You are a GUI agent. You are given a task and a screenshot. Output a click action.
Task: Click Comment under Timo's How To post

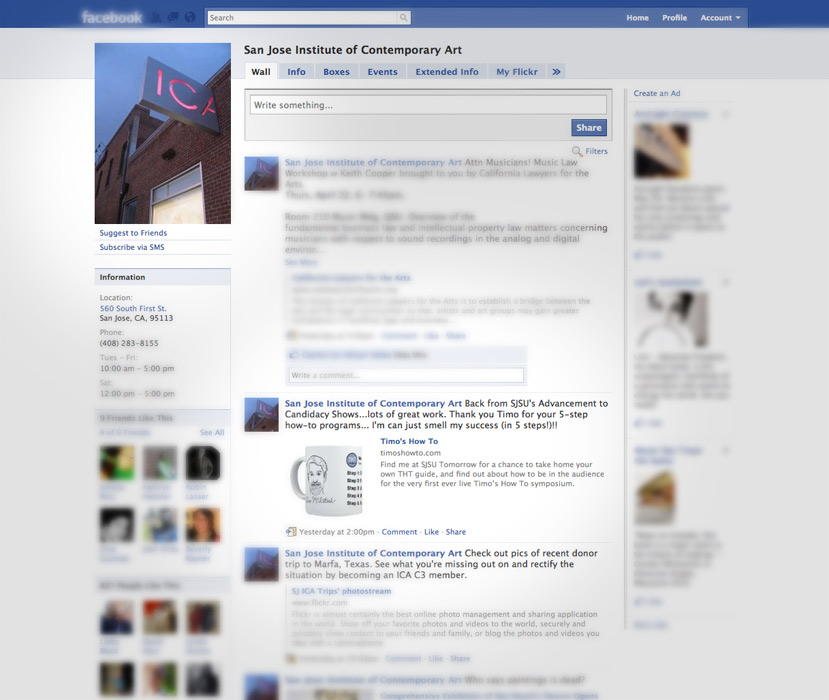pos(399,532)
